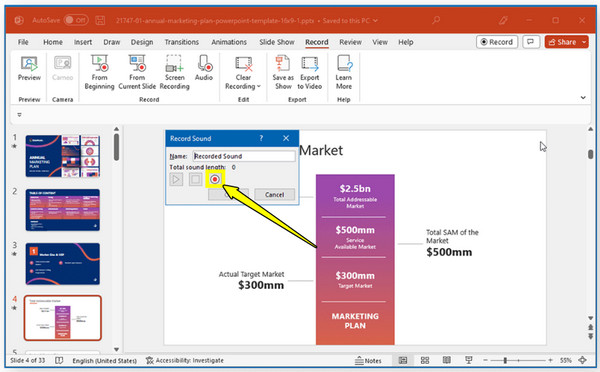
Task: Click Cancel in Record Sound dialog
Action: (274, 194)
